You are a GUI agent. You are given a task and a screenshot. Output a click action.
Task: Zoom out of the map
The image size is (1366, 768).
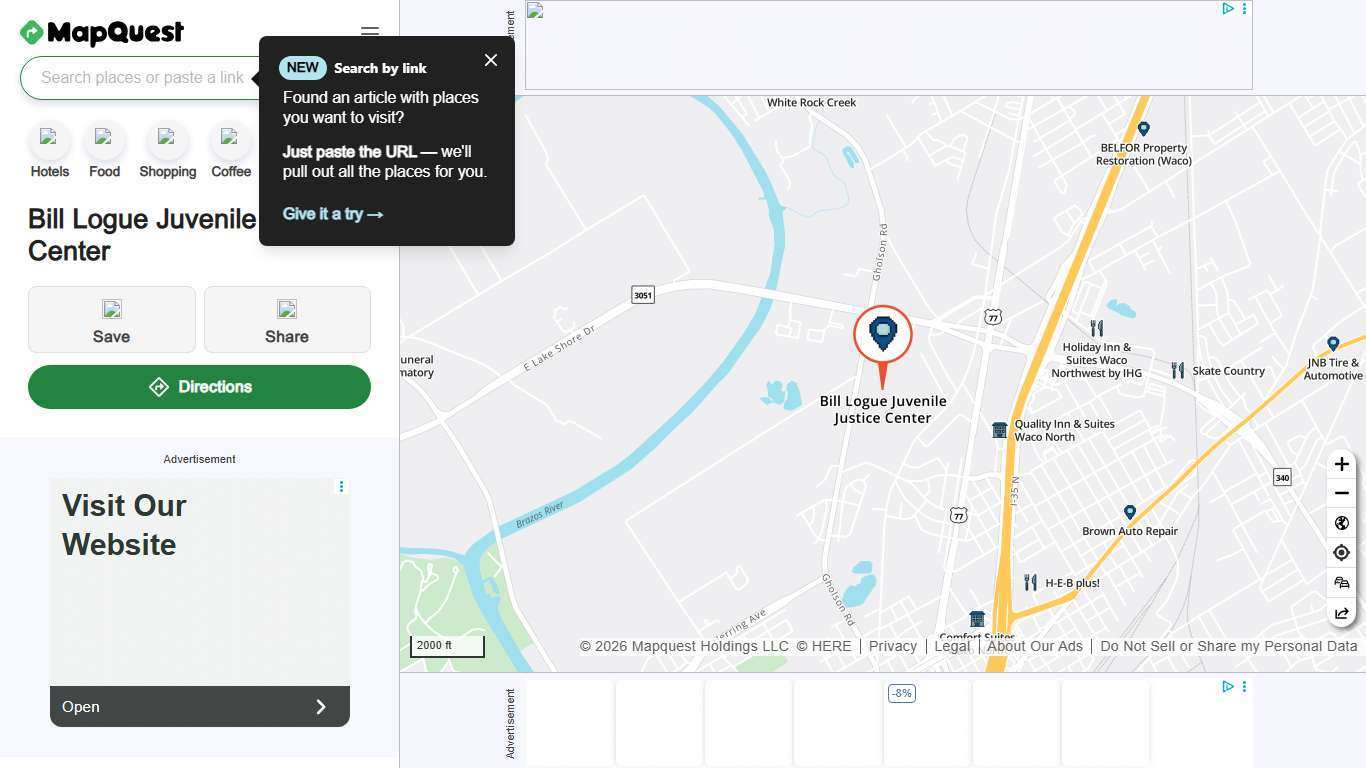pos(1342,493)
